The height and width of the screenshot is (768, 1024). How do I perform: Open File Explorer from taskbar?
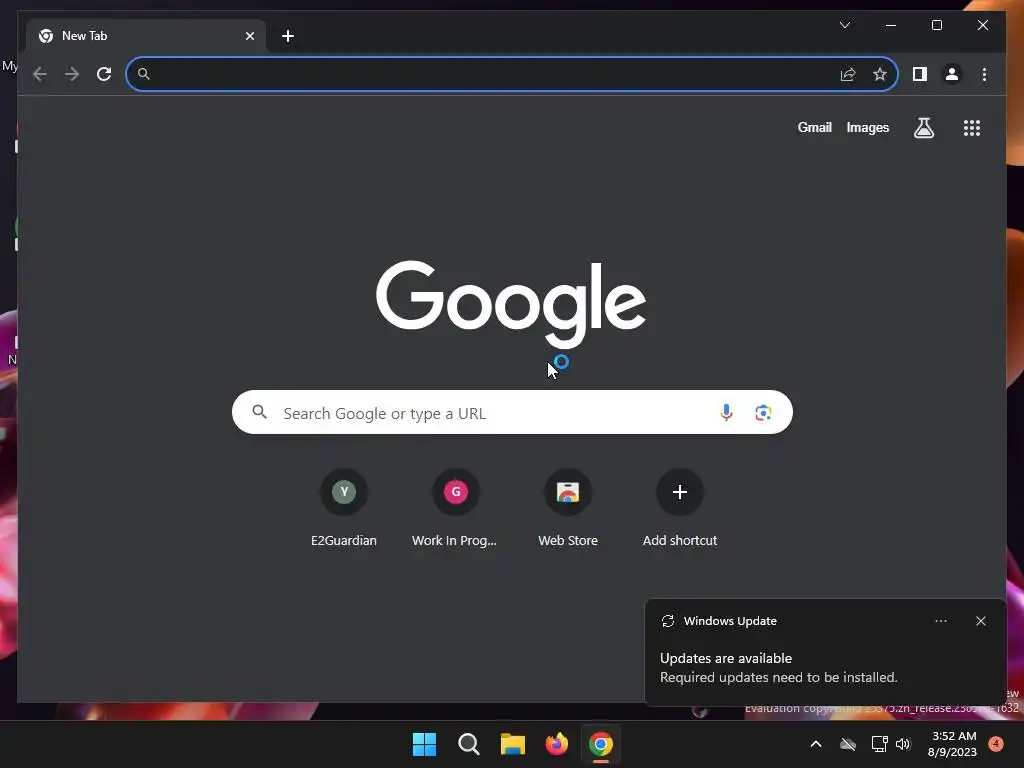tap(513, 744)
